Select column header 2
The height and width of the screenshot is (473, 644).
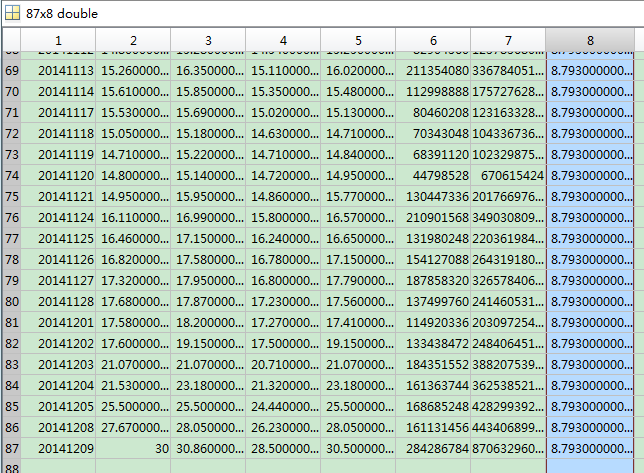(133, 40)
